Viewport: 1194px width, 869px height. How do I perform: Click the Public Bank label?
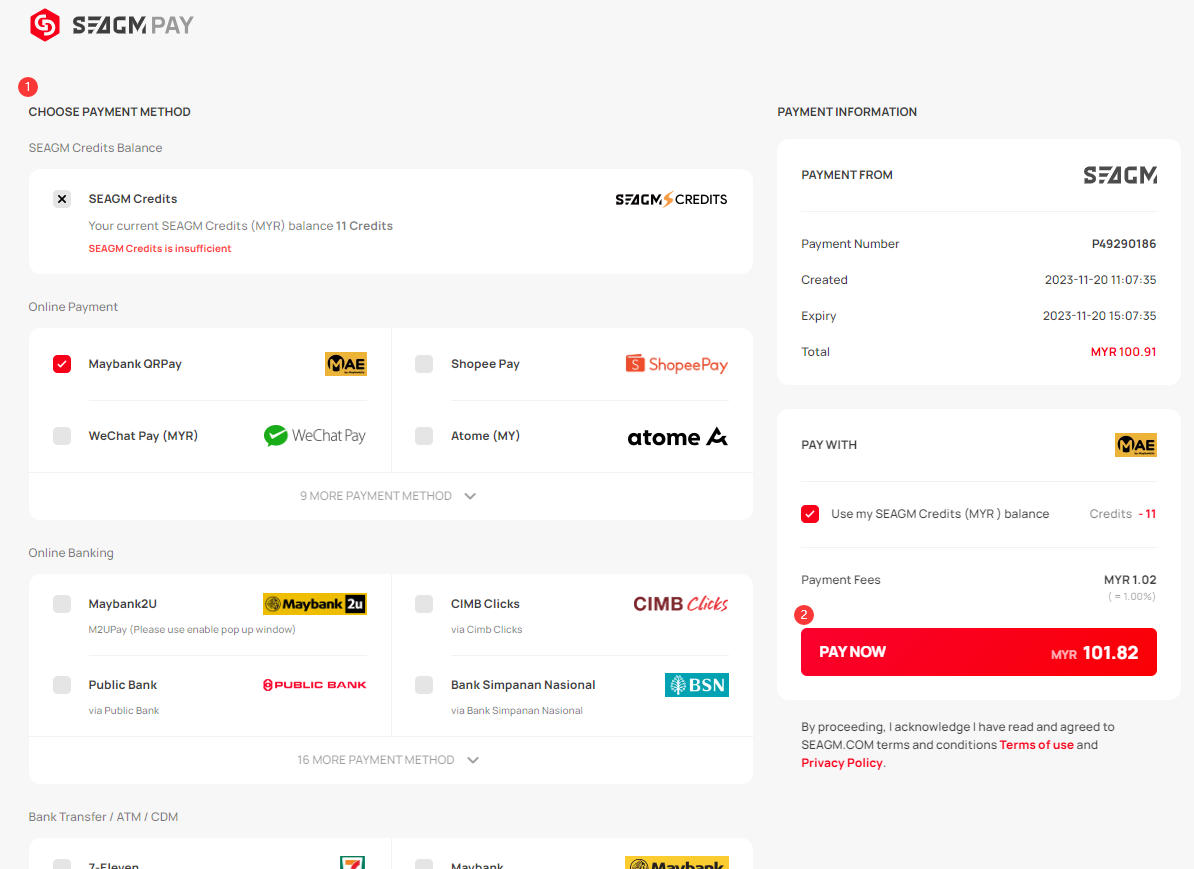[123, 685]
